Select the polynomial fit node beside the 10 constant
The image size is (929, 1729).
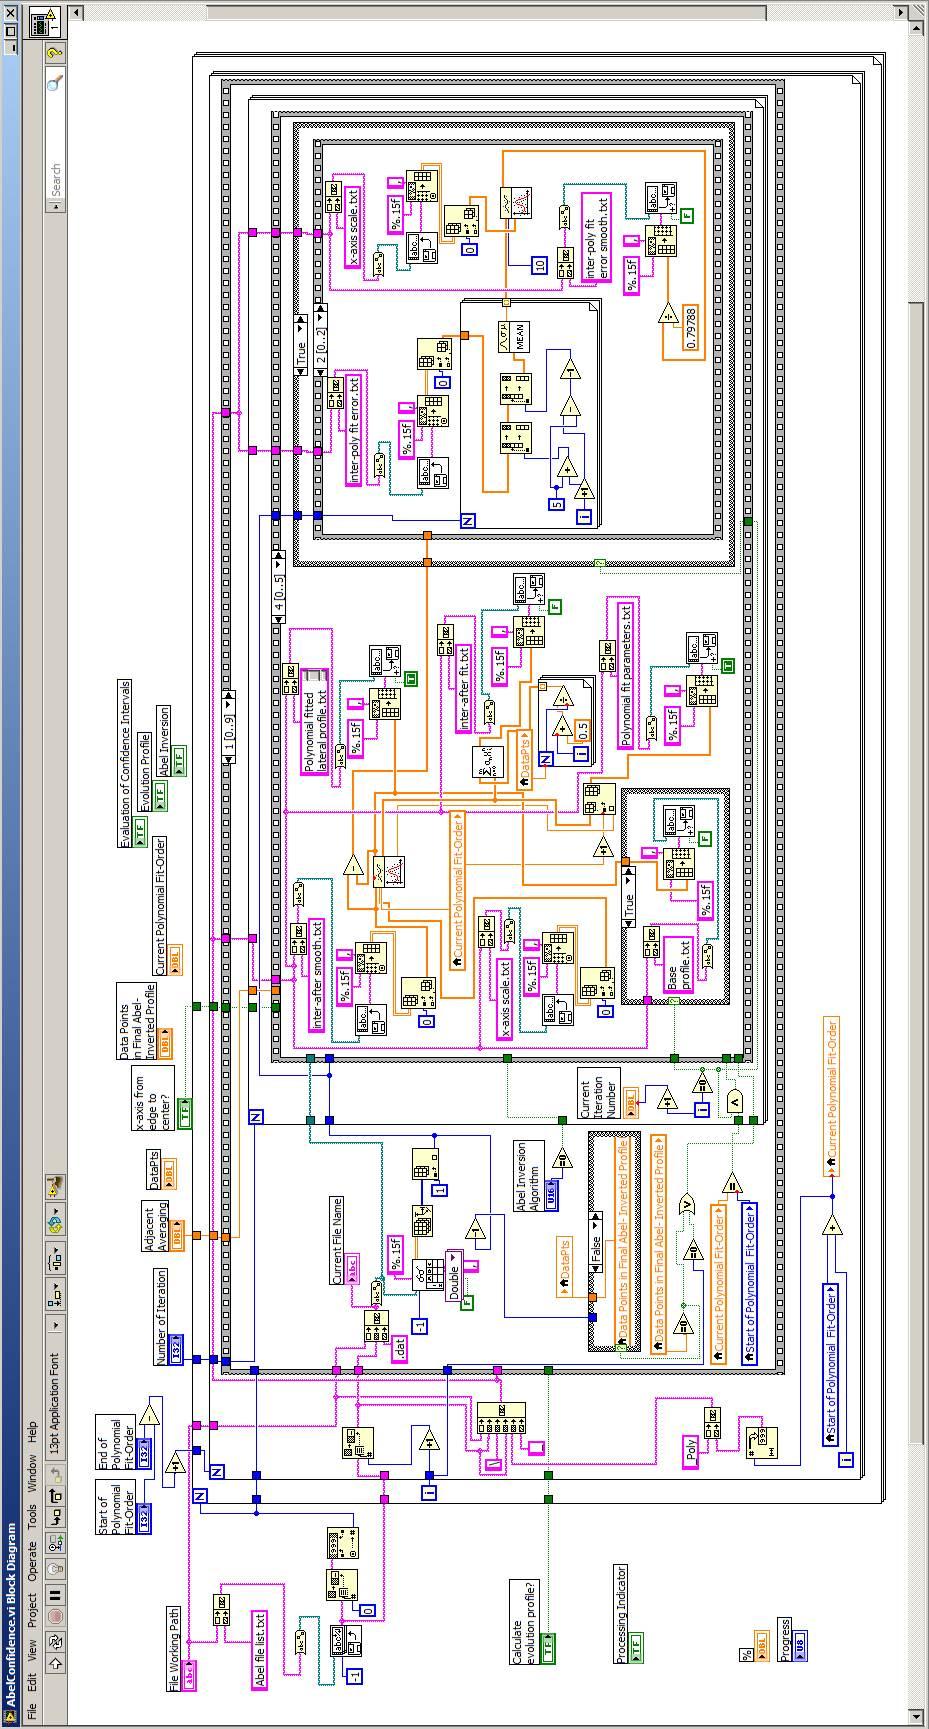pyautogui.click(x=518, y=203)
